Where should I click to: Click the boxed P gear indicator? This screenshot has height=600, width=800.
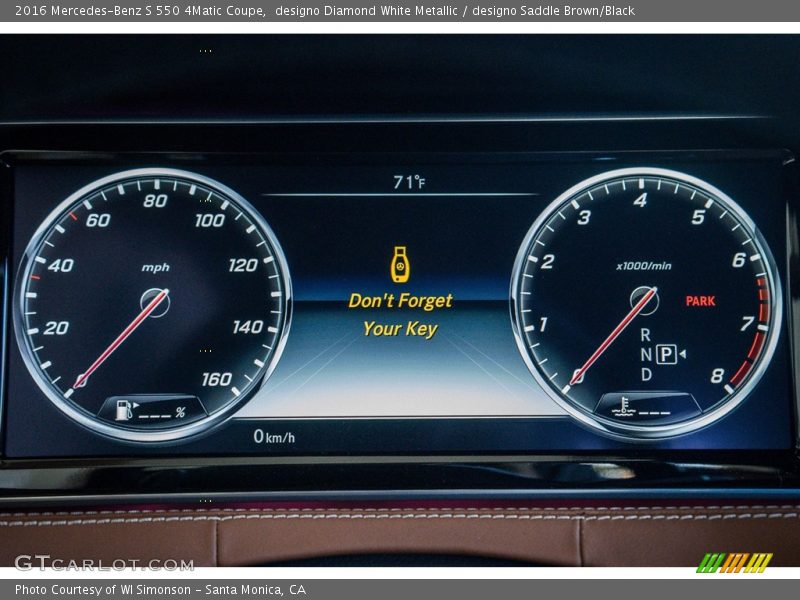[x=665, y=353]
